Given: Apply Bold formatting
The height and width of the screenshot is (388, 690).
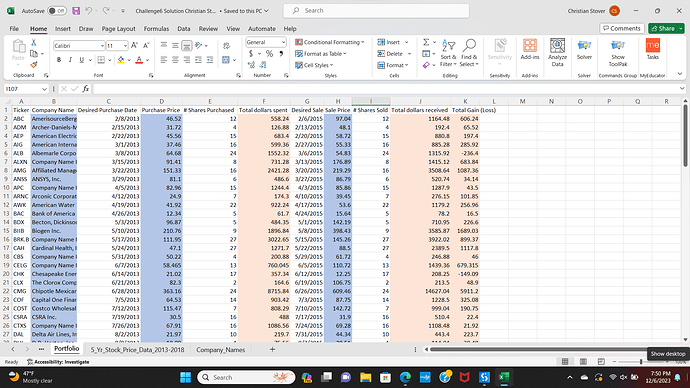Looking at the screenshot, I should (59, 60).
